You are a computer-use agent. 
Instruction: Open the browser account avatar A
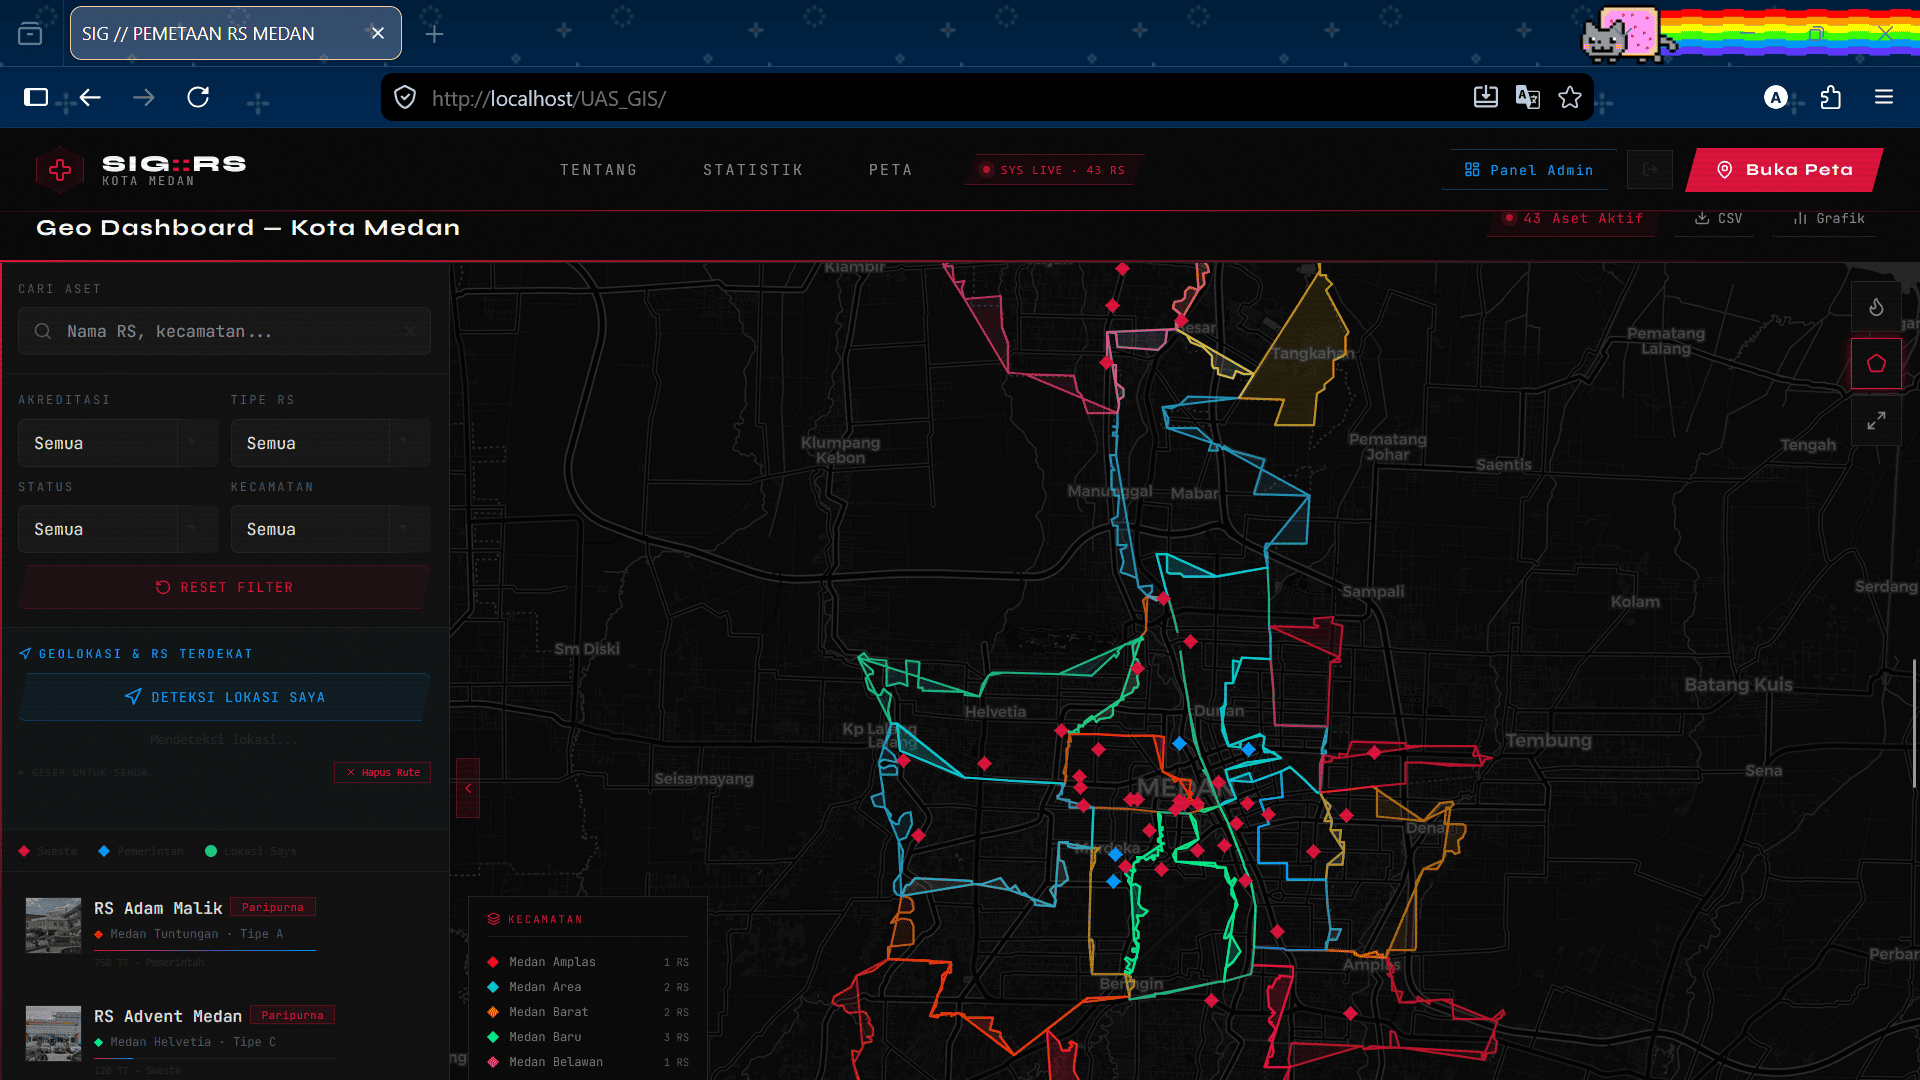tap(1776, 97)
